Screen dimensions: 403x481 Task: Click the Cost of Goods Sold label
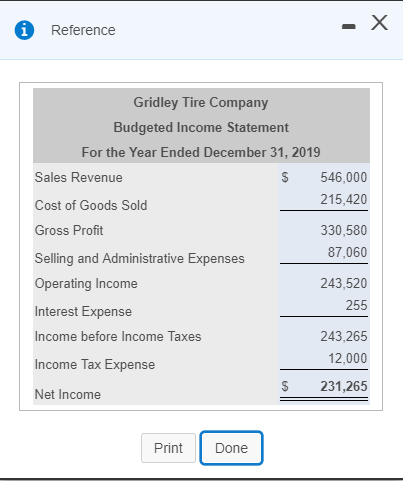[91, 205]
